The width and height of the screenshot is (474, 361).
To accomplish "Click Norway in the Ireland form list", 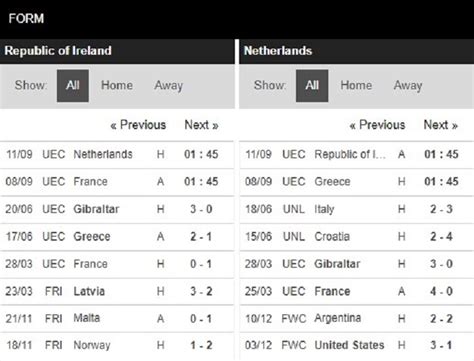I will pyautogui.click(x=92, y=345).
